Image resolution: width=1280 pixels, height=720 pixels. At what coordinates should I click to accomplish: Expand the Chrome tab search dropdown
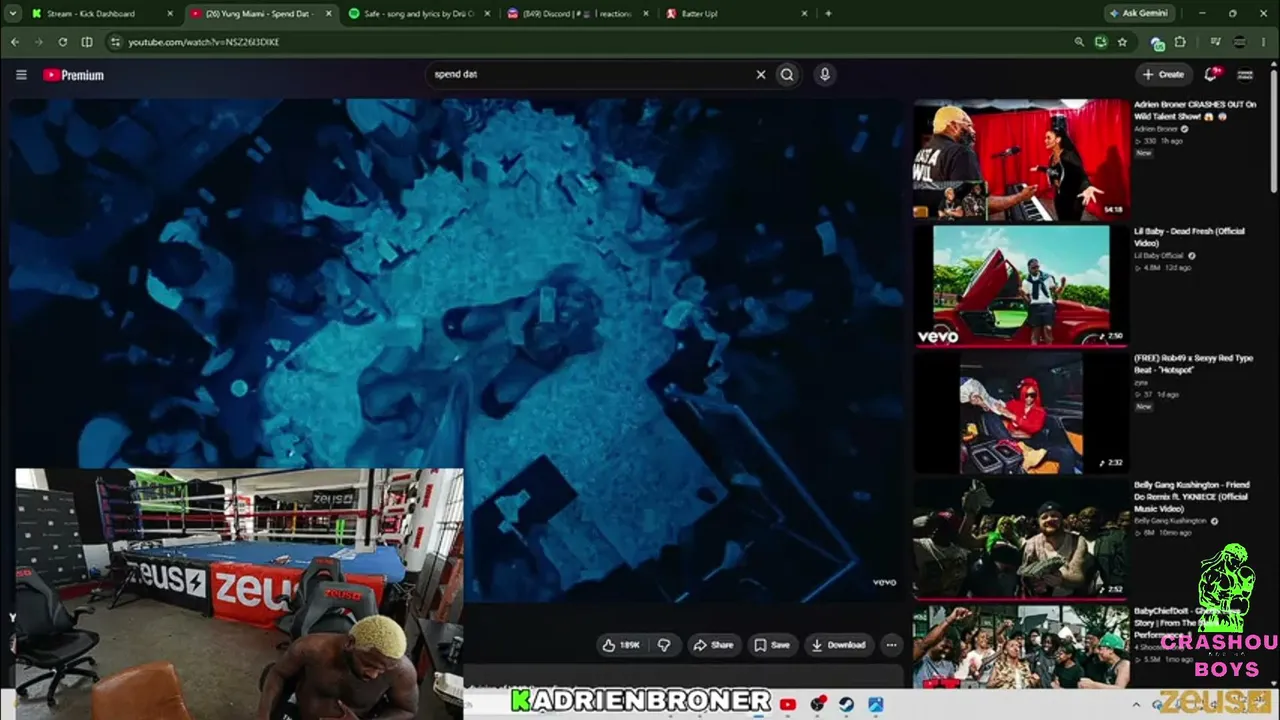tap(13, 14)
